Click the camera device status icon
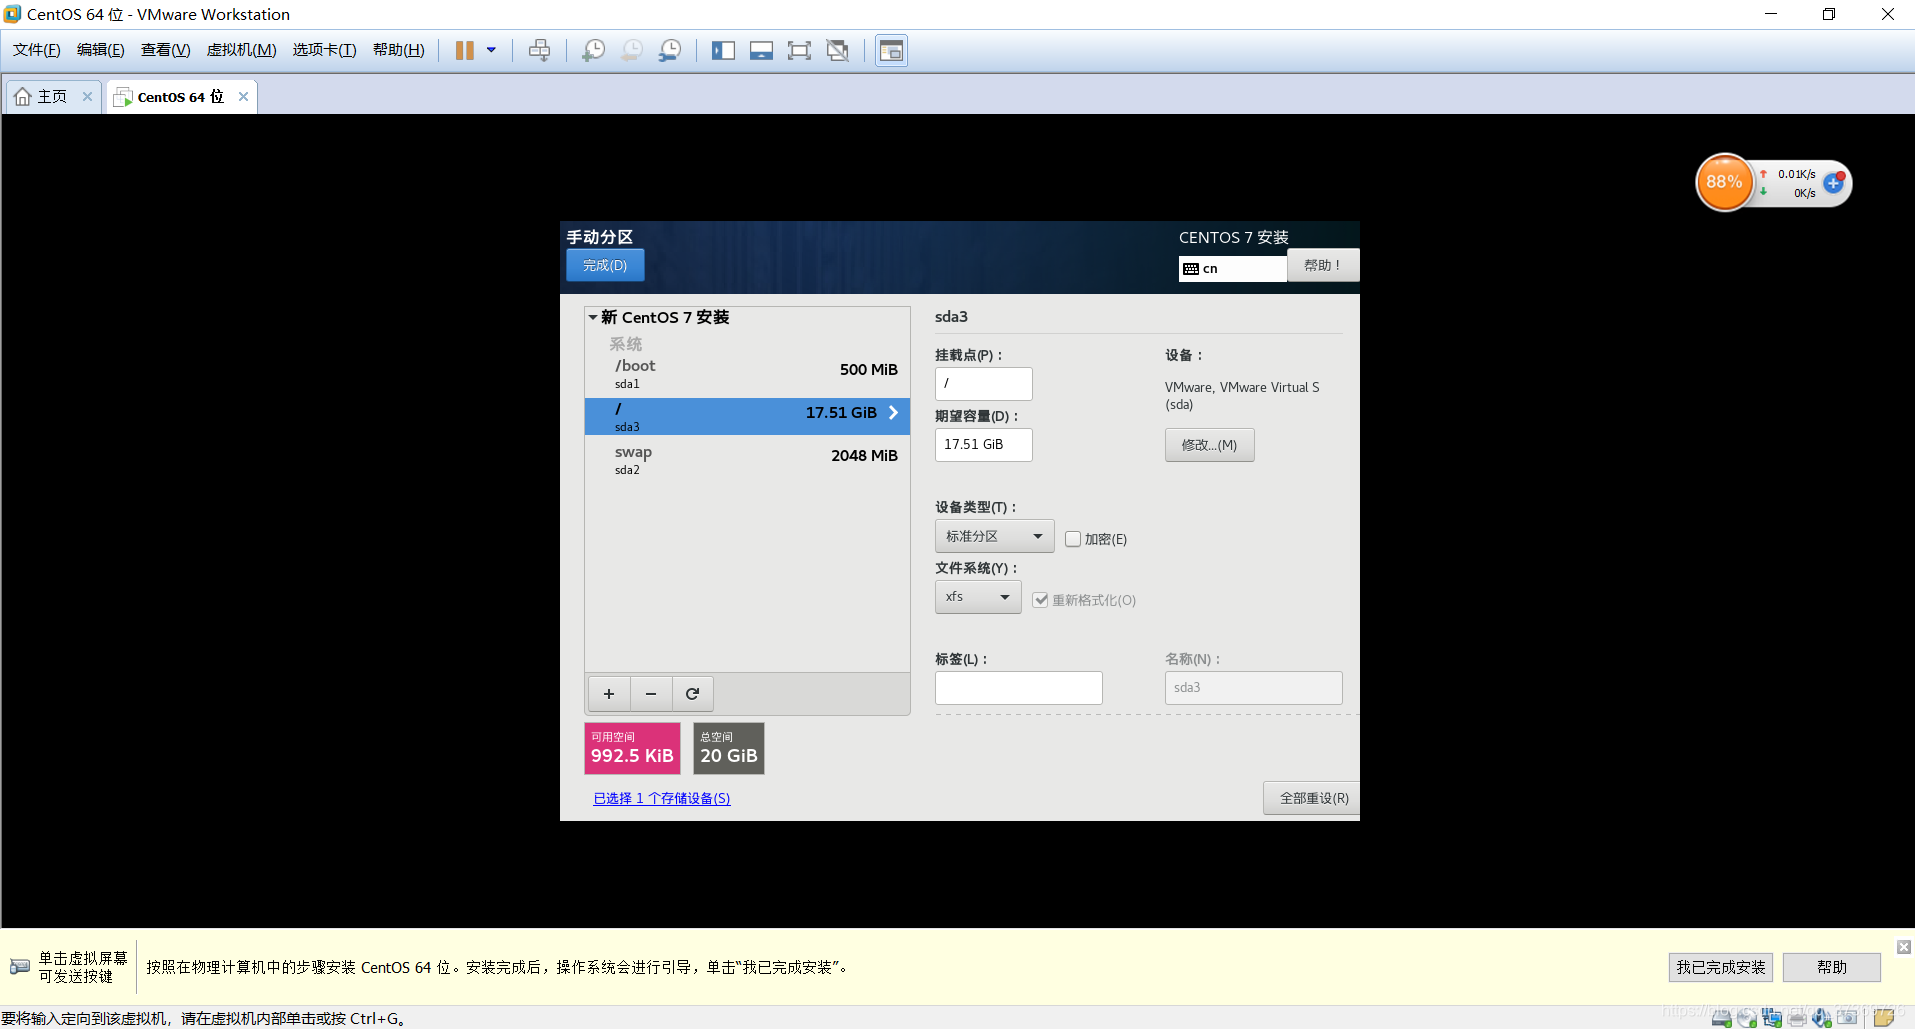Image resolution: width=1915 pixels, height=1029 pixels. click(1847, 1018)
